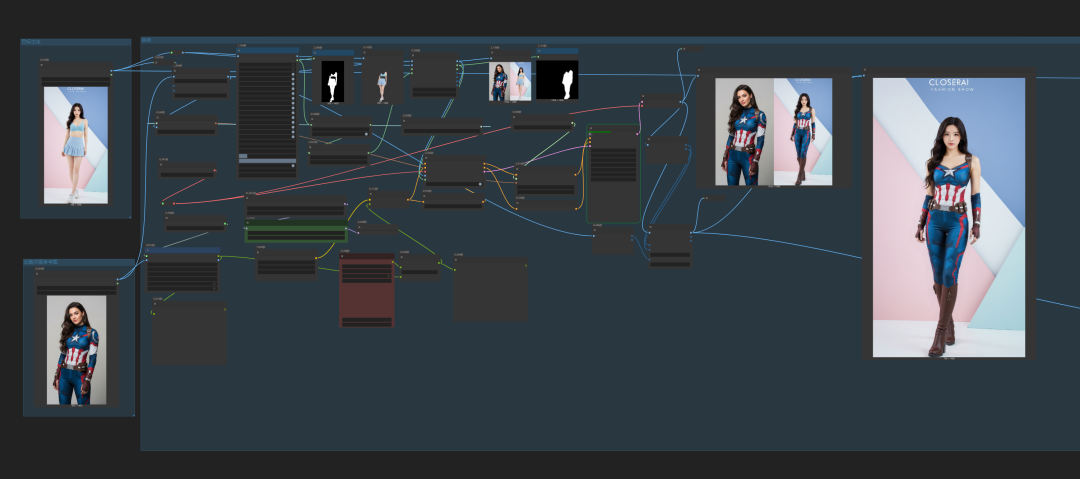This screenshot has width=1080, height=479.
Task: Click the cutout girl preview on dark background
Action: click(382, 81)
